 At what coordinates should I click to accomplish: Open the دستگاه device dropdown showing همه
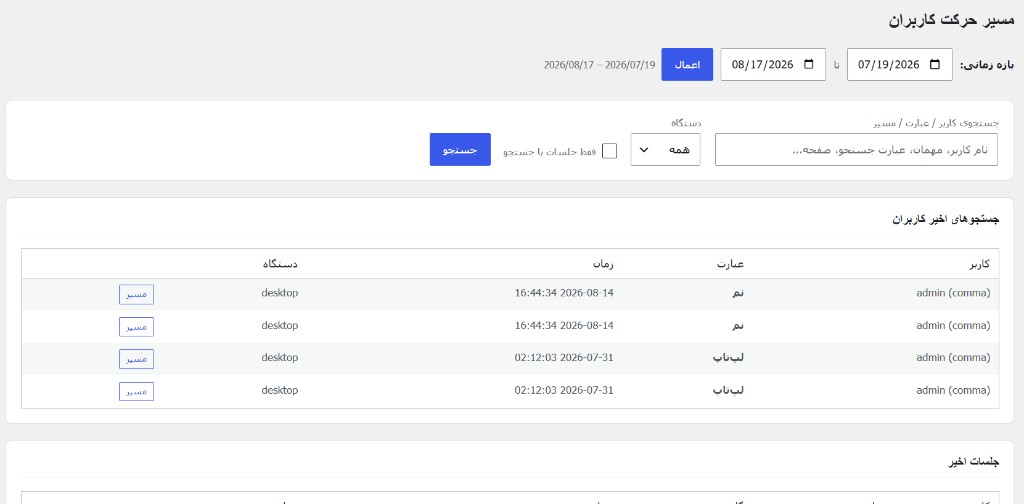pyautogui.click(x=665, y=150)
